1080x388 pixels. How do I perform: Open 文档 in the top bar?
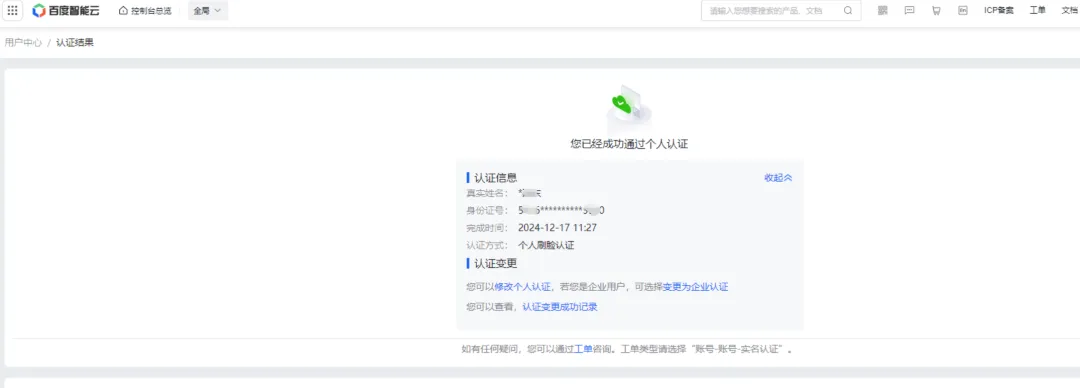coord(1070,10)
